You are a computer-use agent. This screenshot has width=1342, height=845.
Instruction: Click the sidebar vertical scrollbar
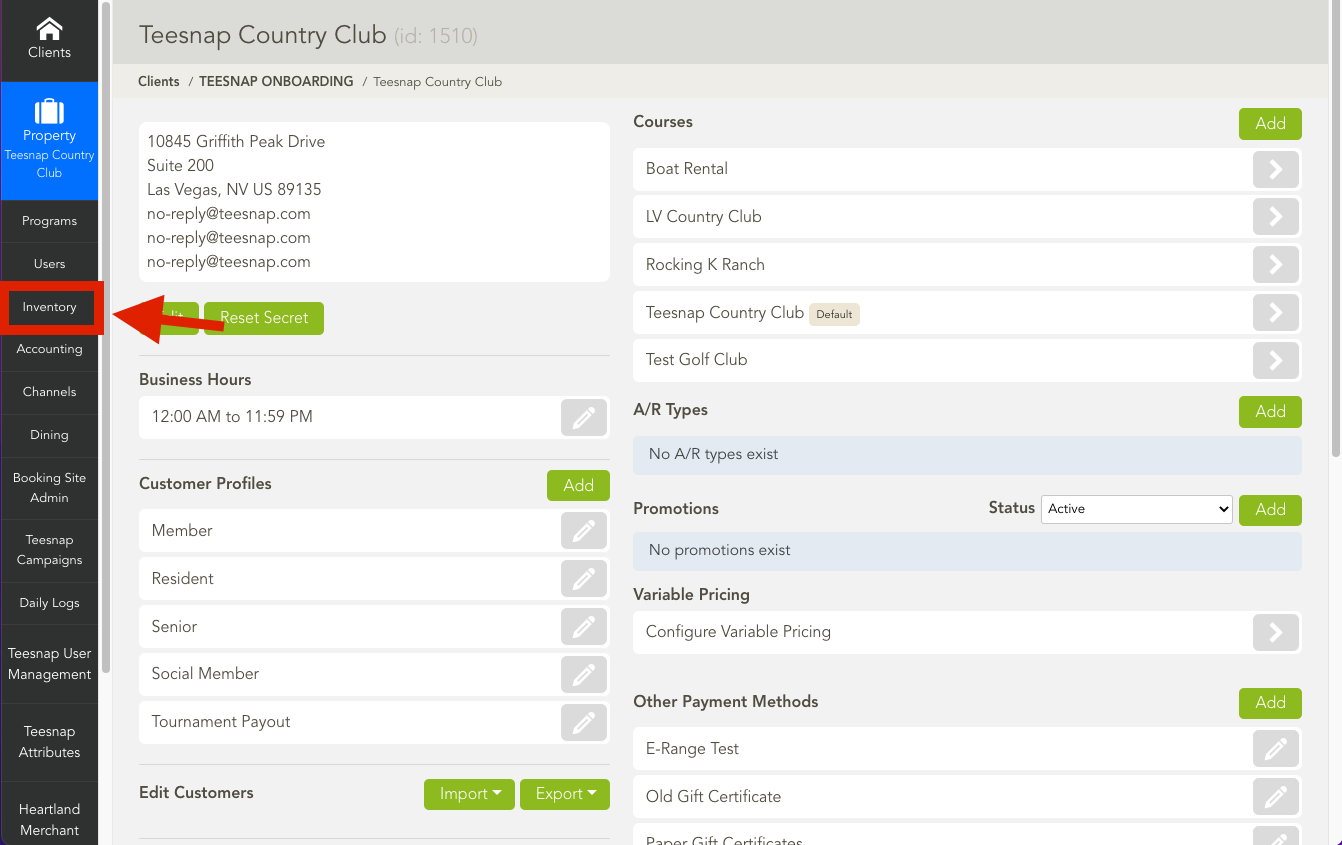pos(105,340)
